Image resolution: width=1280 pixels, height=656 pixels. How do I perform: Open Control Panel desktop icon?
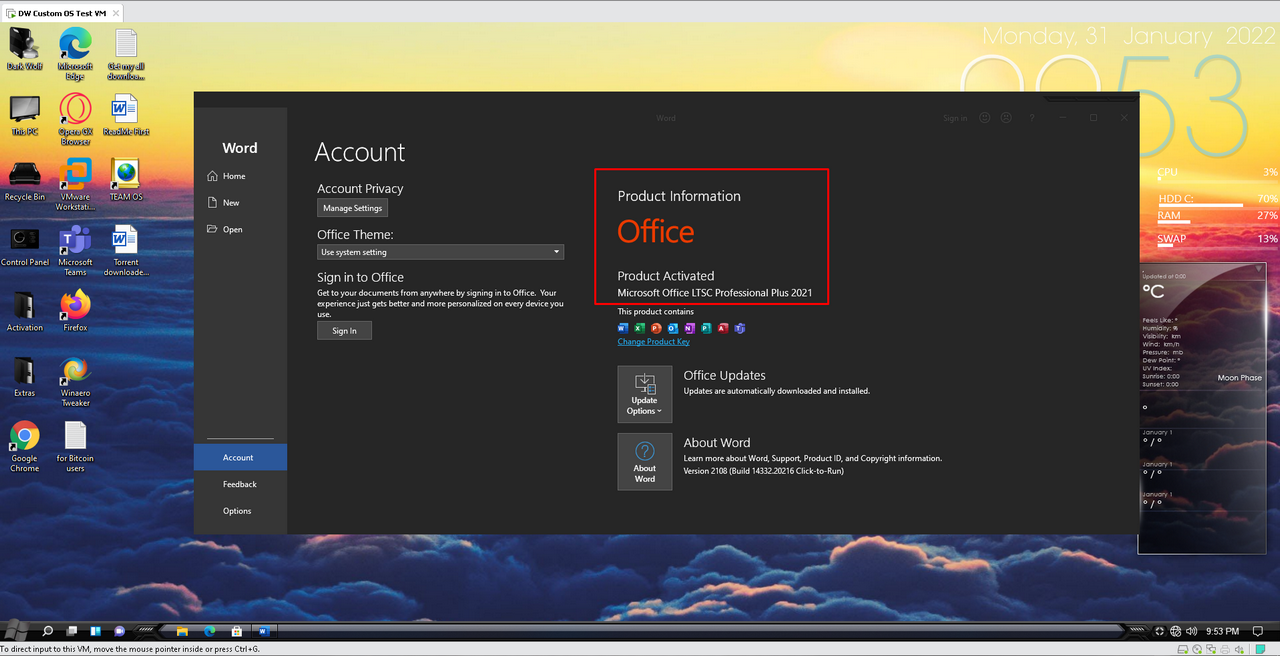tap(25, 246)
